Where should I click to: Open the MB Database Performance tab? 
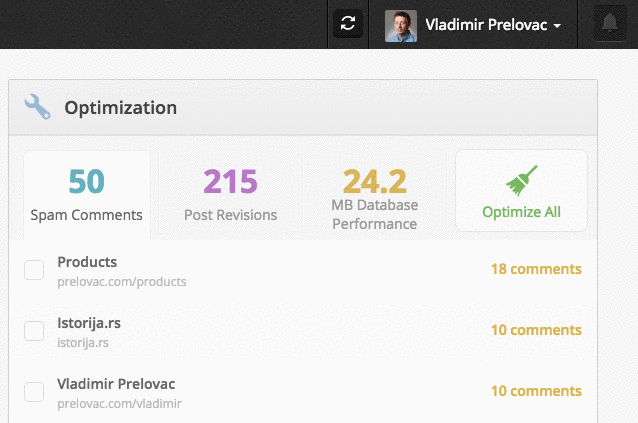[374, 195]
